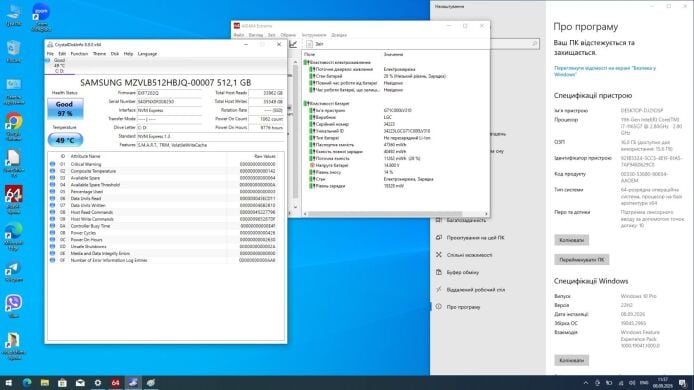The height and width of the screenshot is (390, 694).
Task: Open Microsoft Store from the taskbar
Action: (62, 382)
